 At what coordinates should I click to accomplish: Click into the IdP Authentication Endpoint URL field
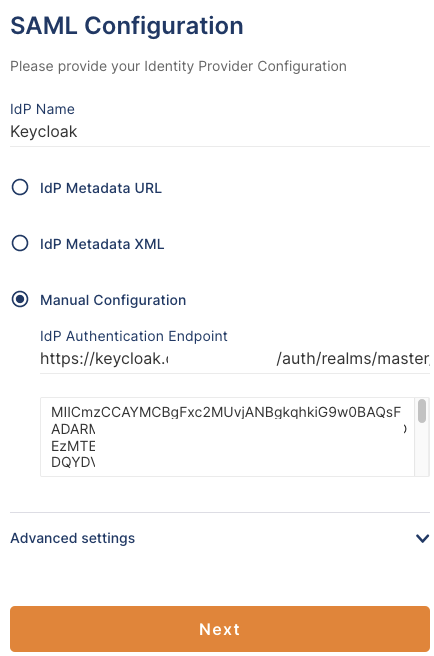(x=235, y=359)
